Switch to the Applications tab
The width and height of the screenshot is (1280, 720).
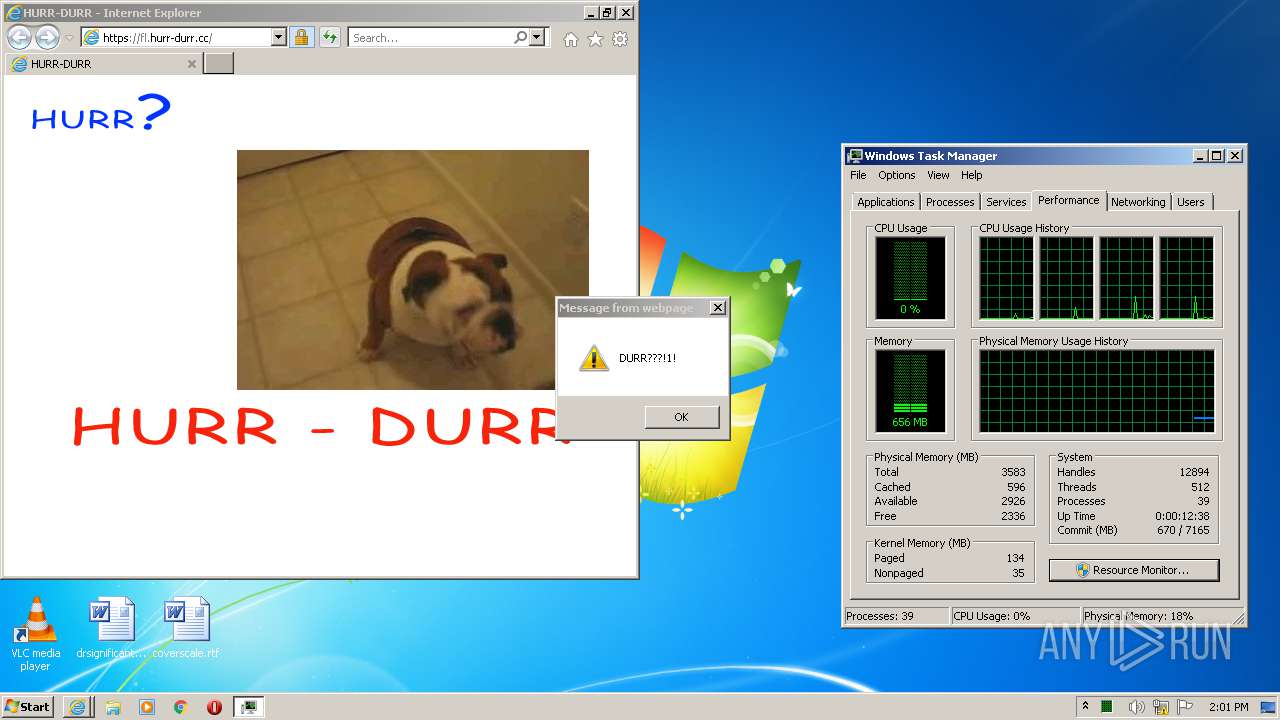[885, 202]
